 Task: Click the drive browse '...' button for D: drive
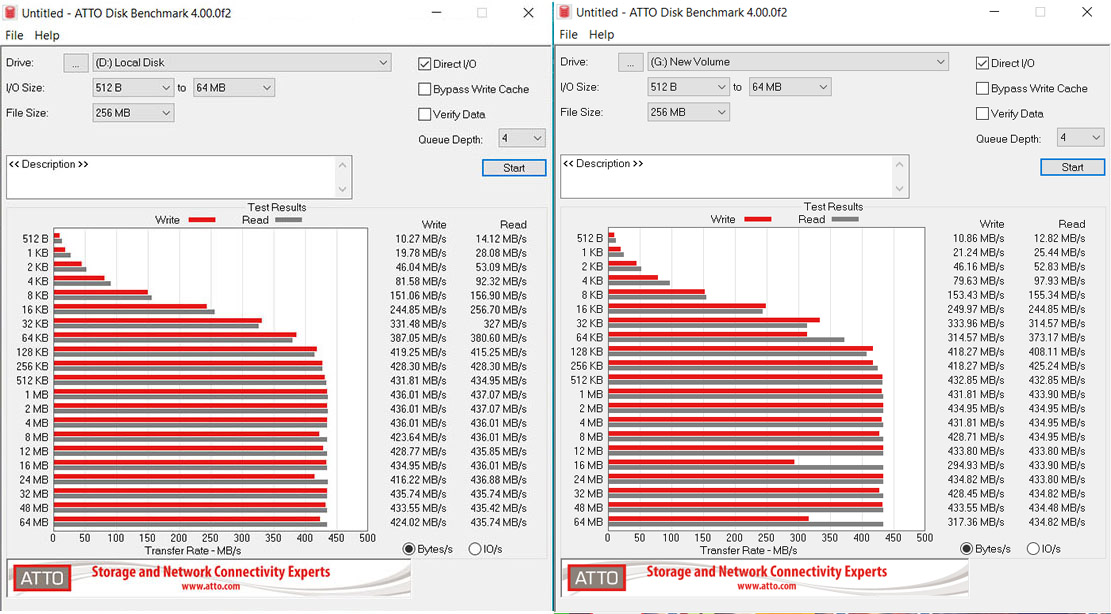[x=76, y=63]
